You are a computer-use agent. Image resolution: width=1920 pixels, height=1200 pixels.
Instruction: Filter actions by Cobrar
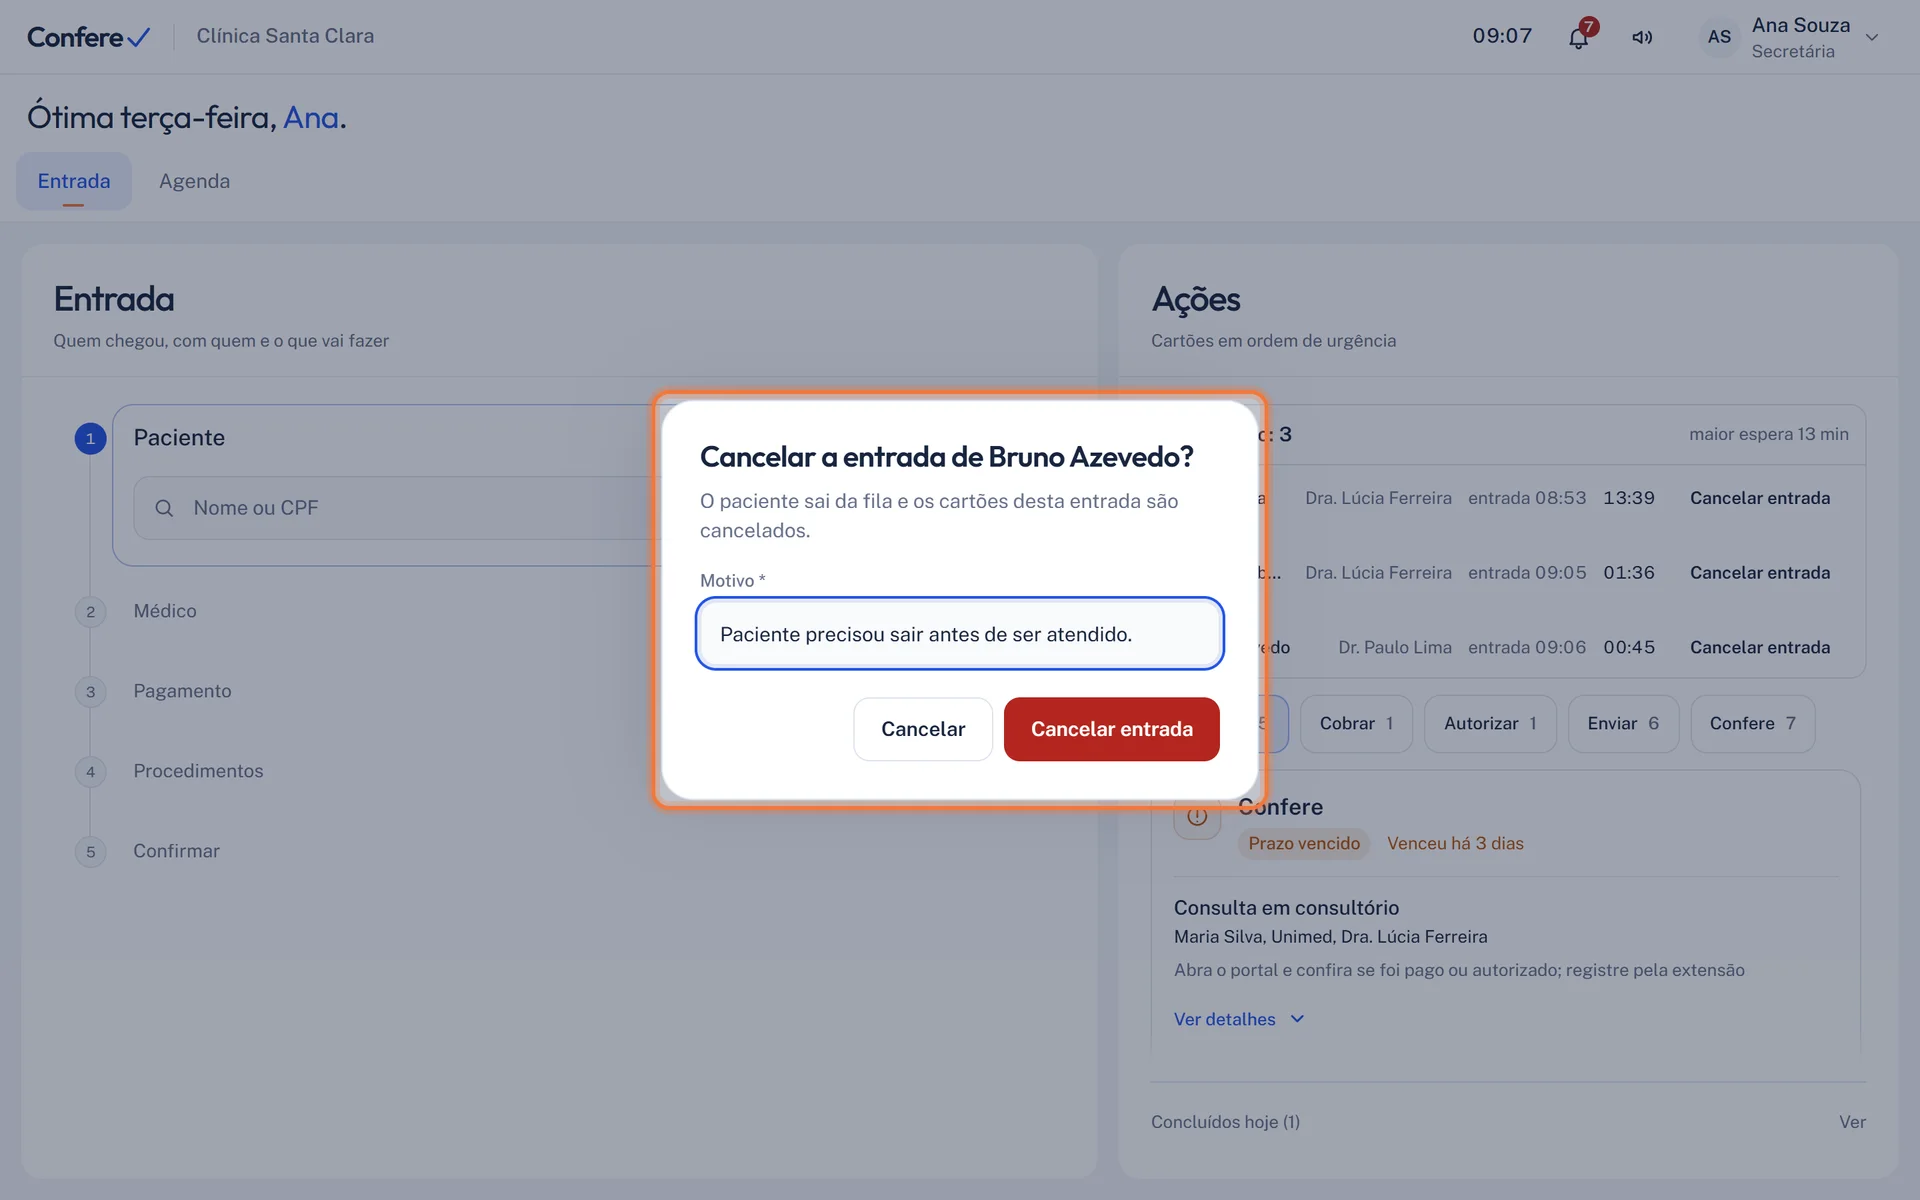[x=1356, y=724]
